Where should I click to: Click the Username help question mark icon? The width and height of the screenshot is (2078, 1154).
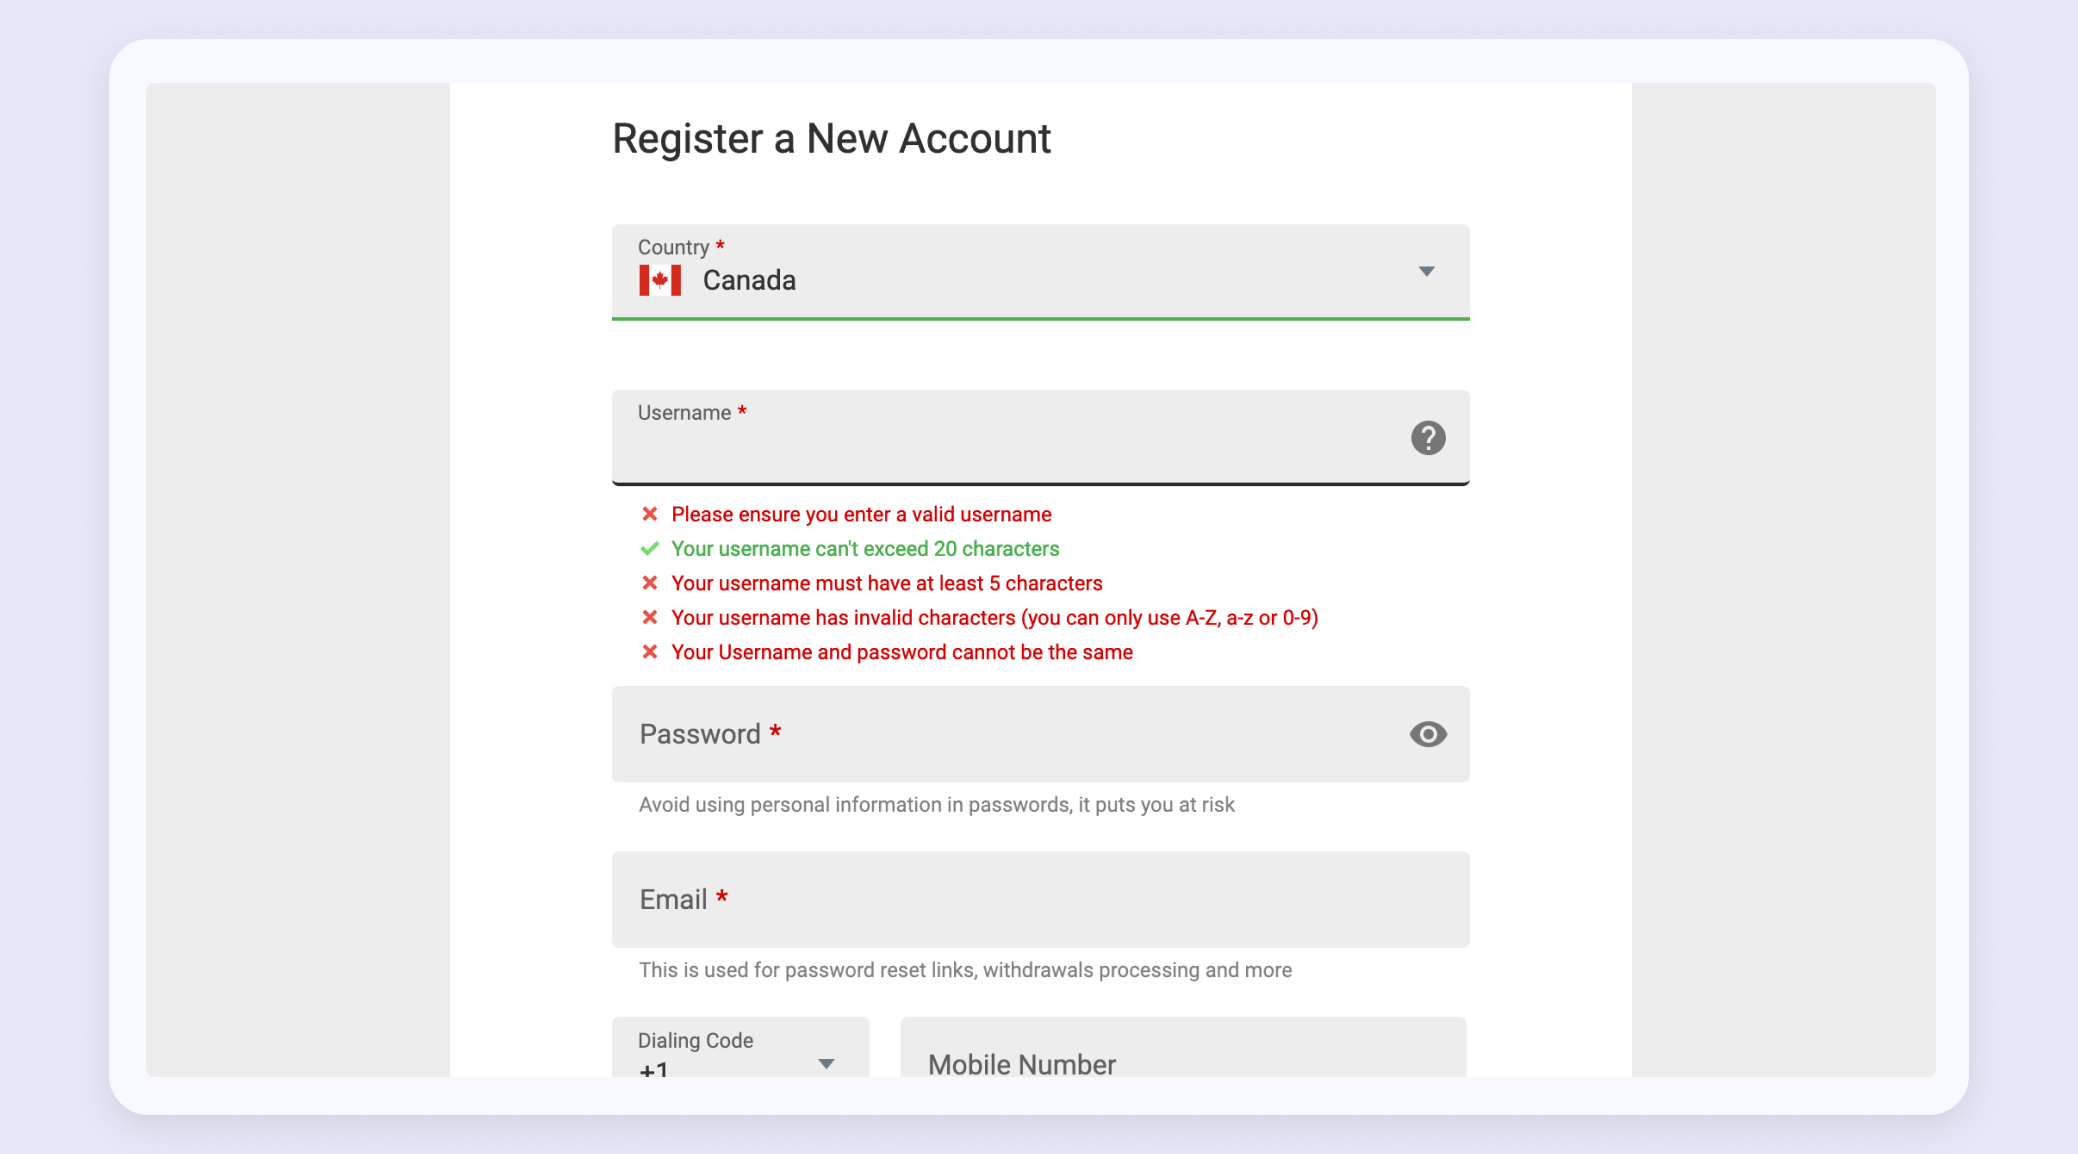click(1428, 438)
